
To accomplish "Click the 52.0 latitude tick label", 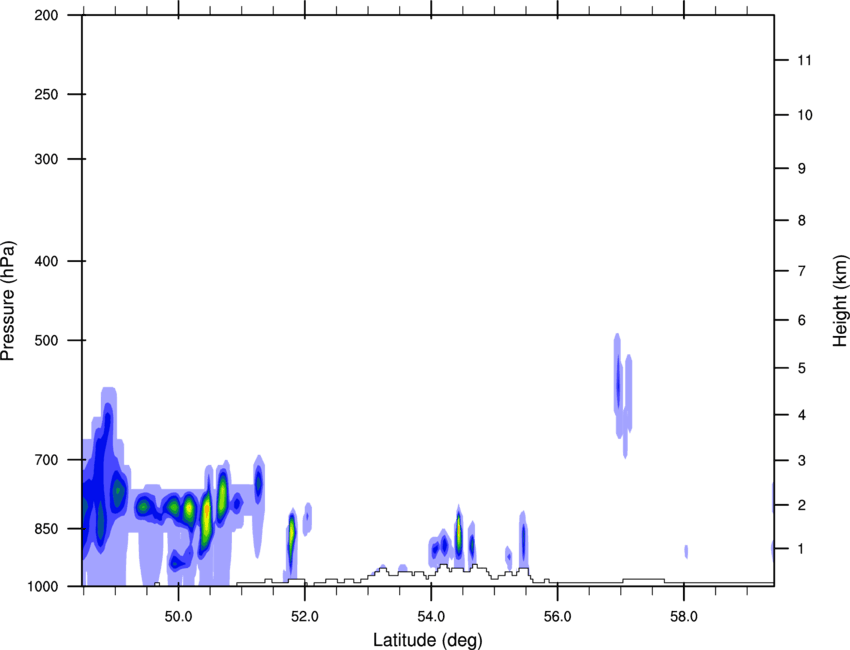I will pos(305,617).
